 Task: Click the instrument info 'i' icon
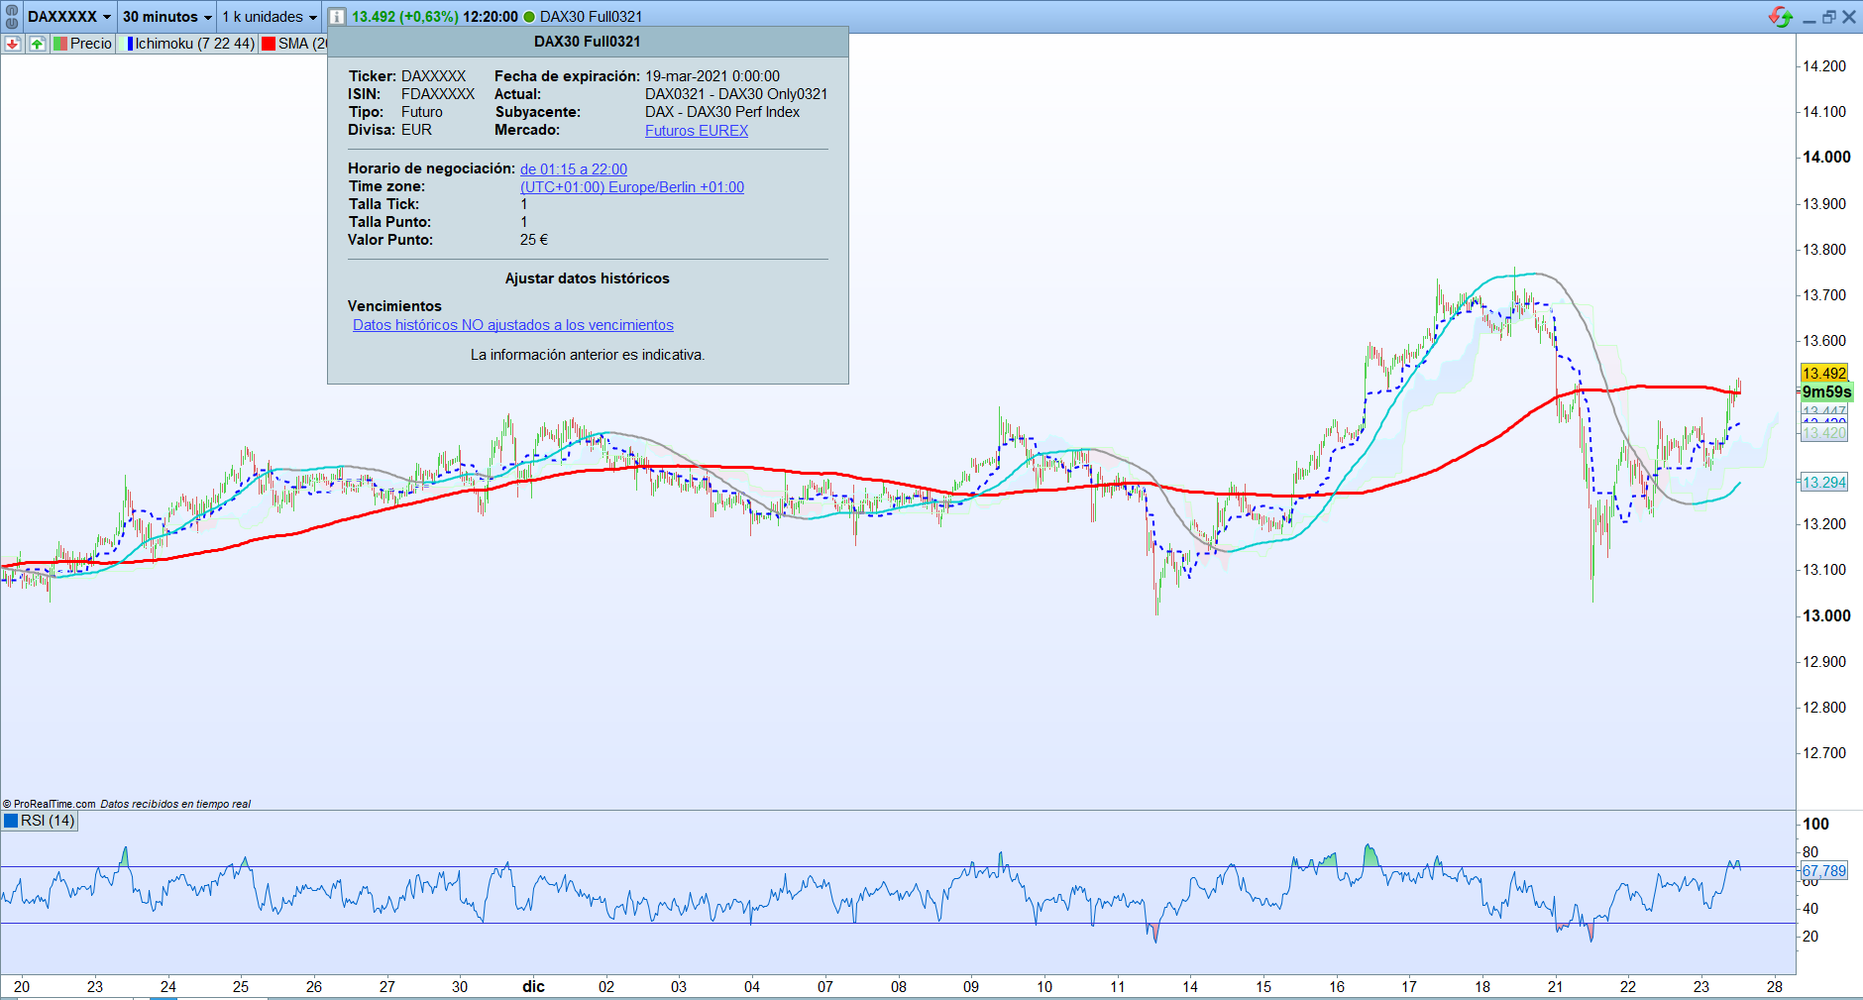click(x=337, y=17)
